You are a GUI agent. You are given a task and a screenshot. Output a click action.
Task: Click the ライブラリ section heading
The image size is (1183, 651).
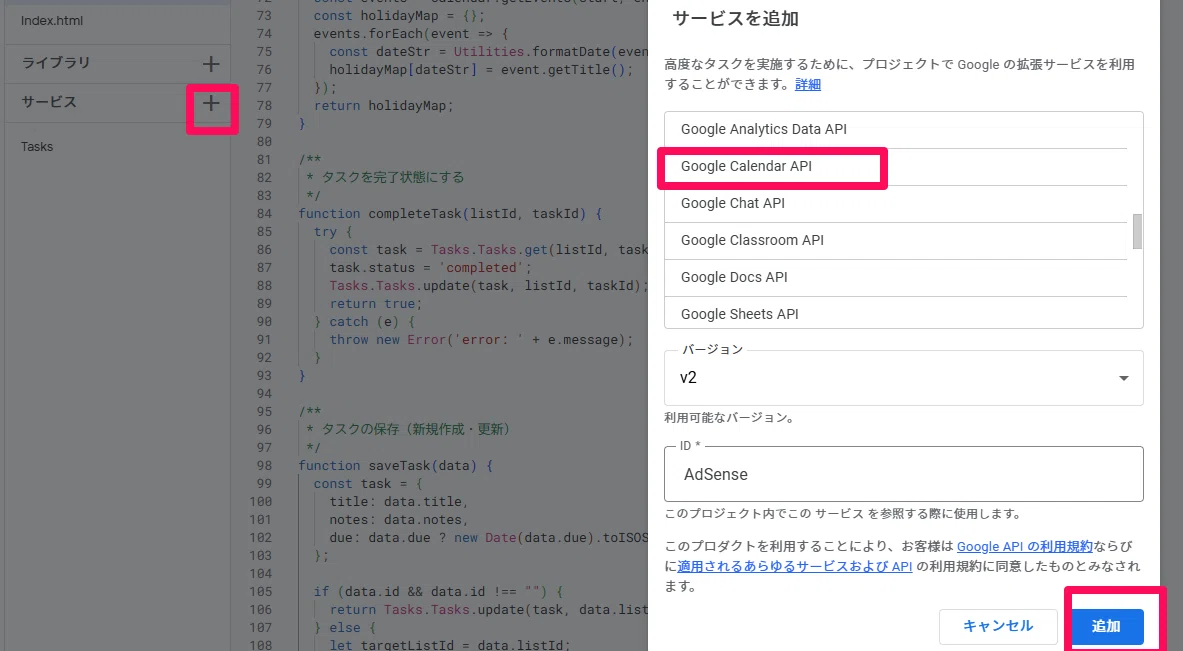(x=56, y=63)
